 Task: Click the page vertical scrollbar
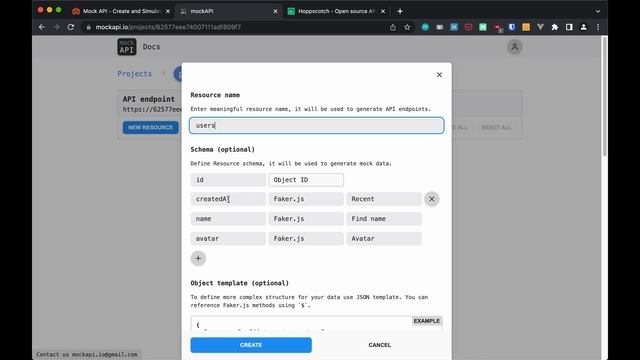(604, 96)
